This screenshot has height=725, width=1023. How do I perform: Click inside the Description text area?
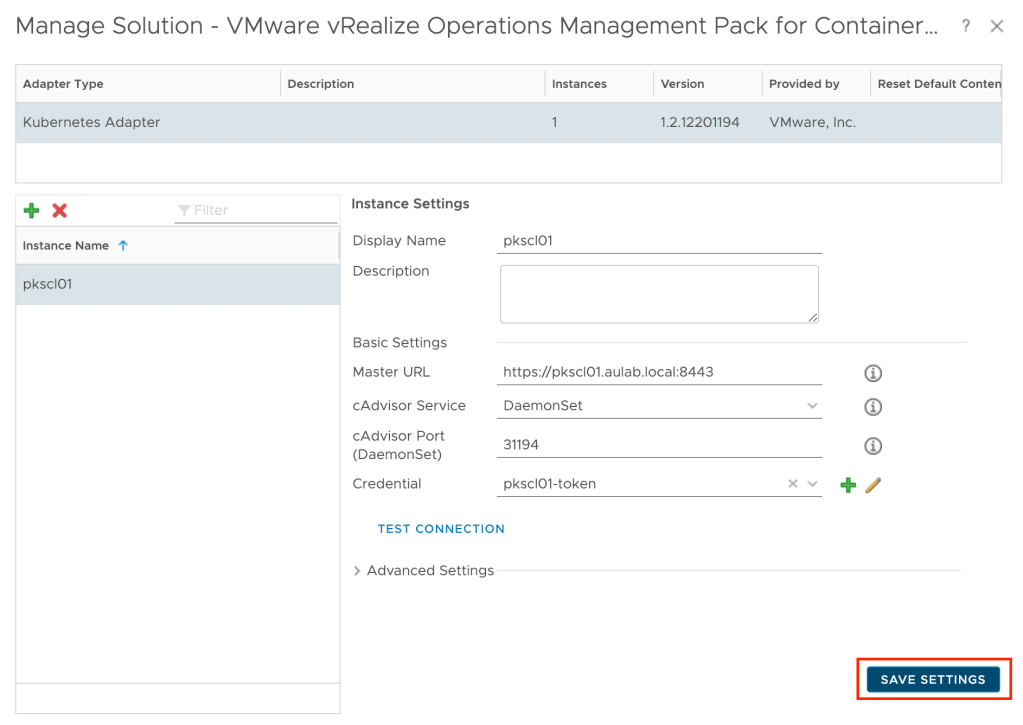click(x=658, y=293)
